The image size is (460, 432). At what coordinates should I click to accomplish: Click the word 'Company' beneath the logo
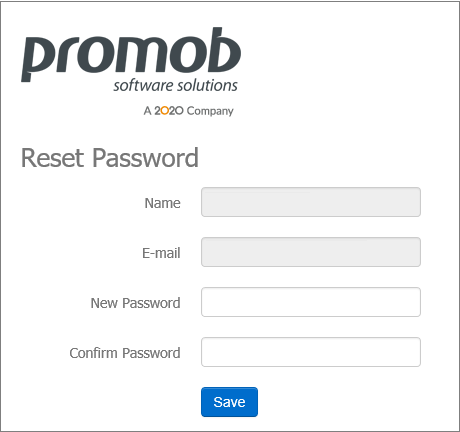coord(210,111)
